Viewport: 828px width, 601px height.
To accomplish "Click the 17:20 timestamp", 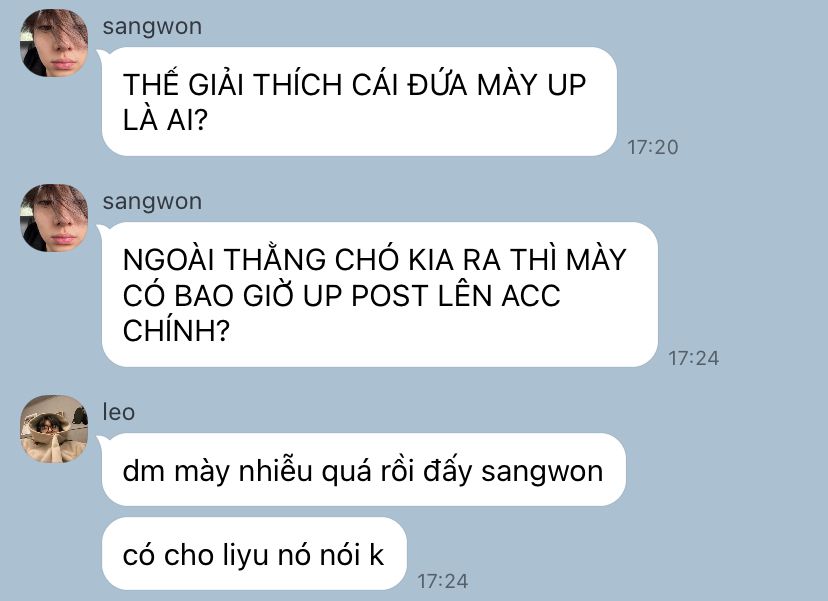I will pos(653,147).
